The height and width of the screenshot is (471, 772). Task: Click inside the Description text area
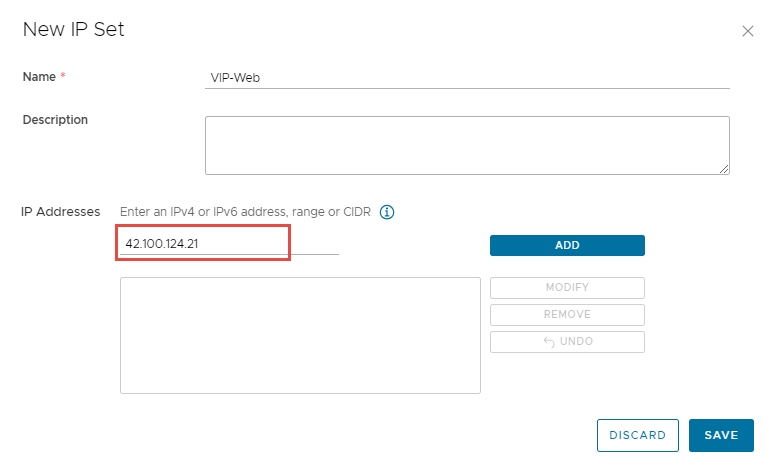click(466, 145)
